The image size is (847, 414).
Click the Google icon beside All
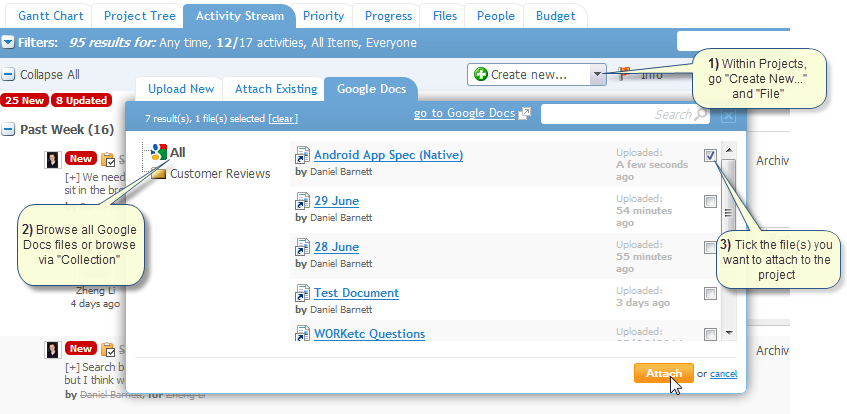click(x=158, y=152)
